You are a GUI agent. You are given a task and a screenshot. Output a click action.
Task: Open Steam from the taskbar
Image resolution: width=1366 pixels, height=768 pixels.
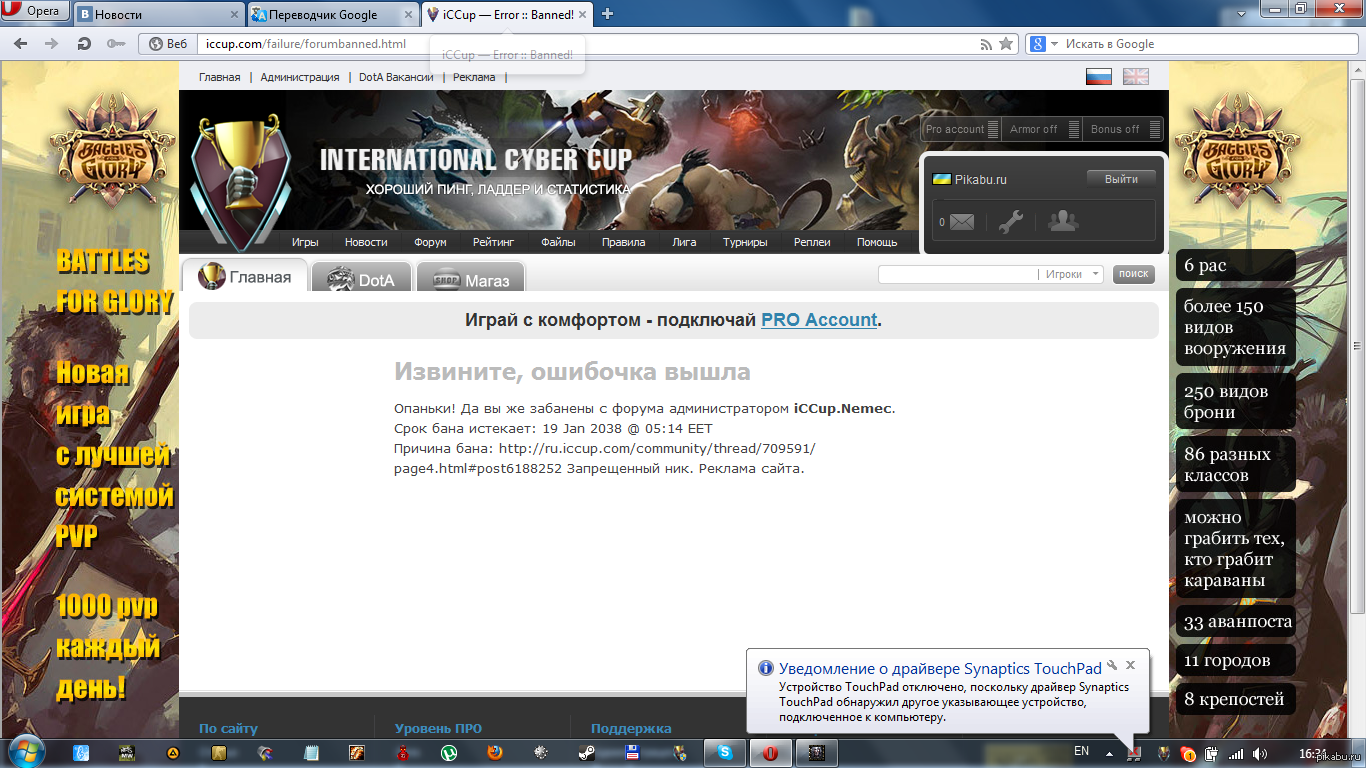coord(586,752)
